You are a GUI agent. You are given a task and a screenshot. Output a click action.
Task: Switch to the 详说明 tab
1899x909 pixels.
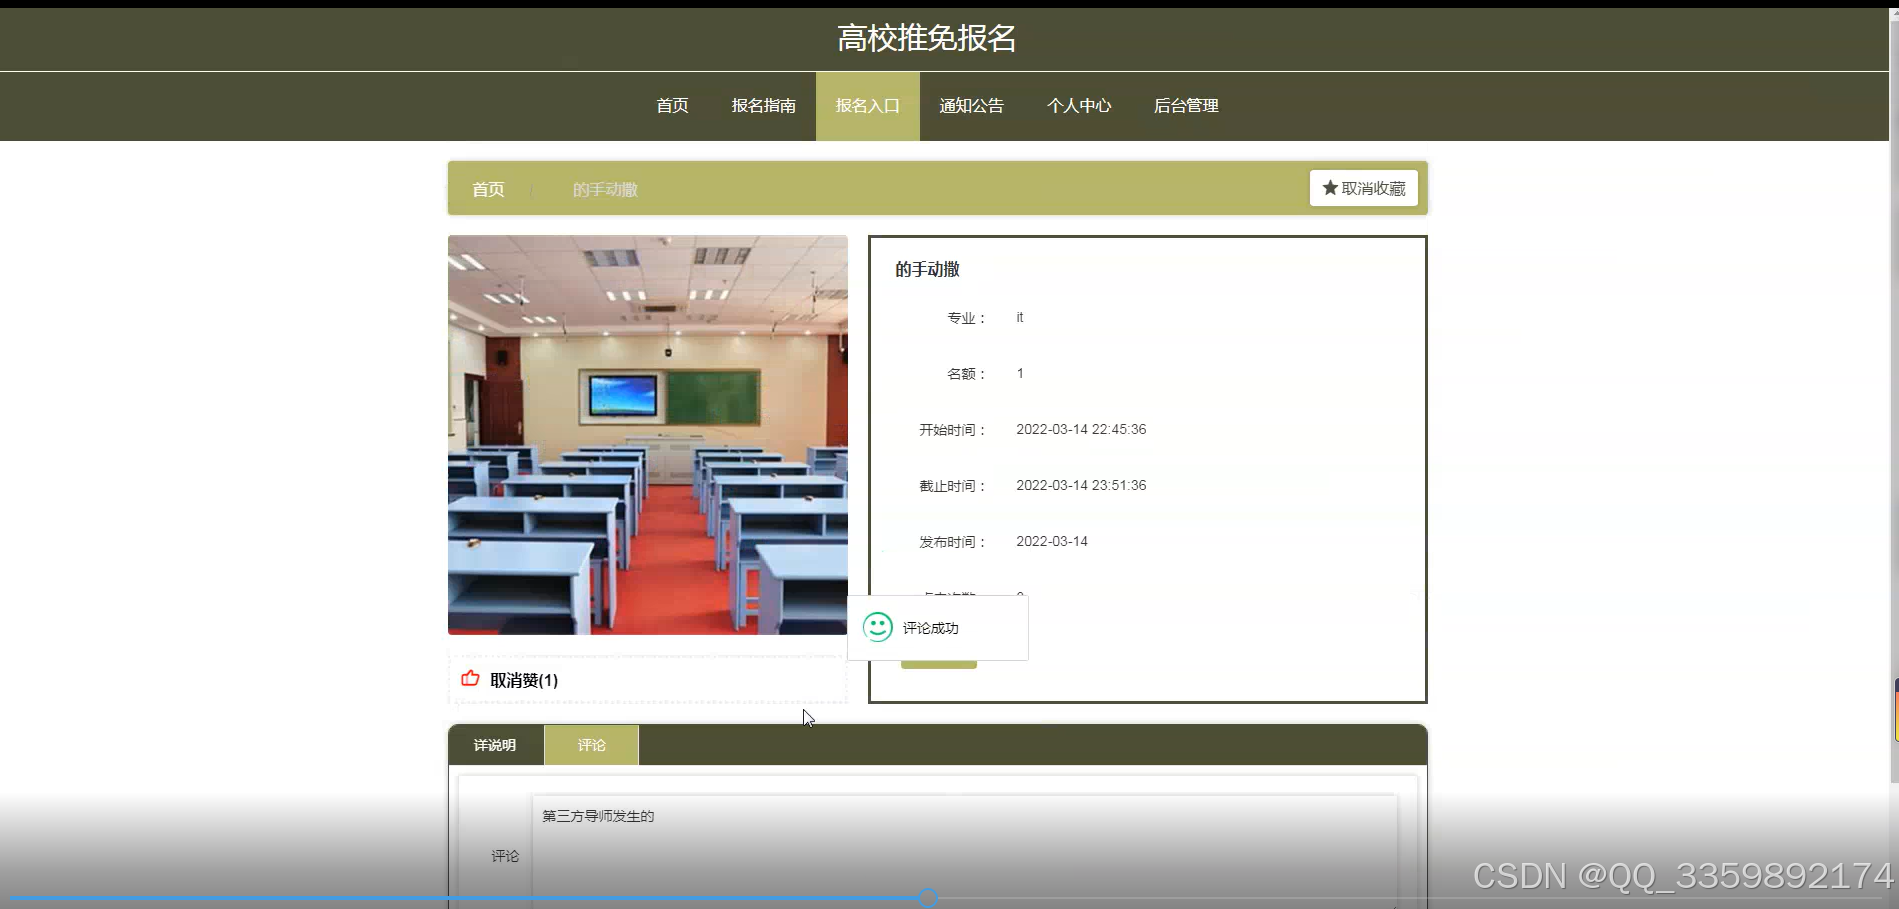click(495, 745)
